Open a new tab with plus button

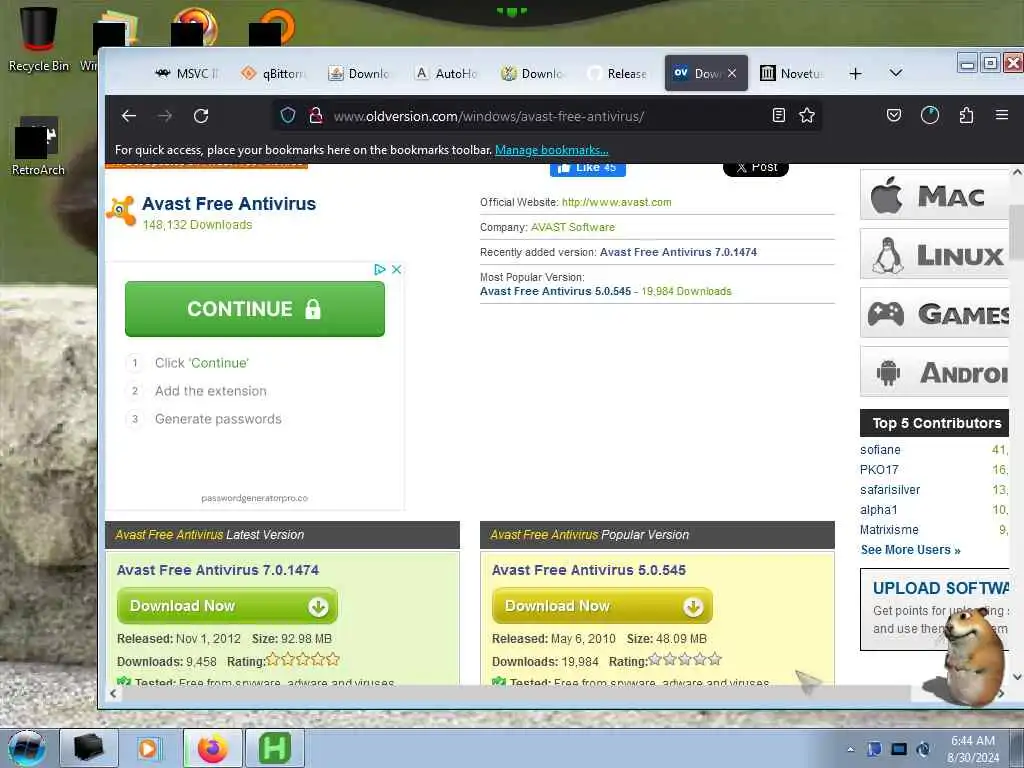(856, 74)
